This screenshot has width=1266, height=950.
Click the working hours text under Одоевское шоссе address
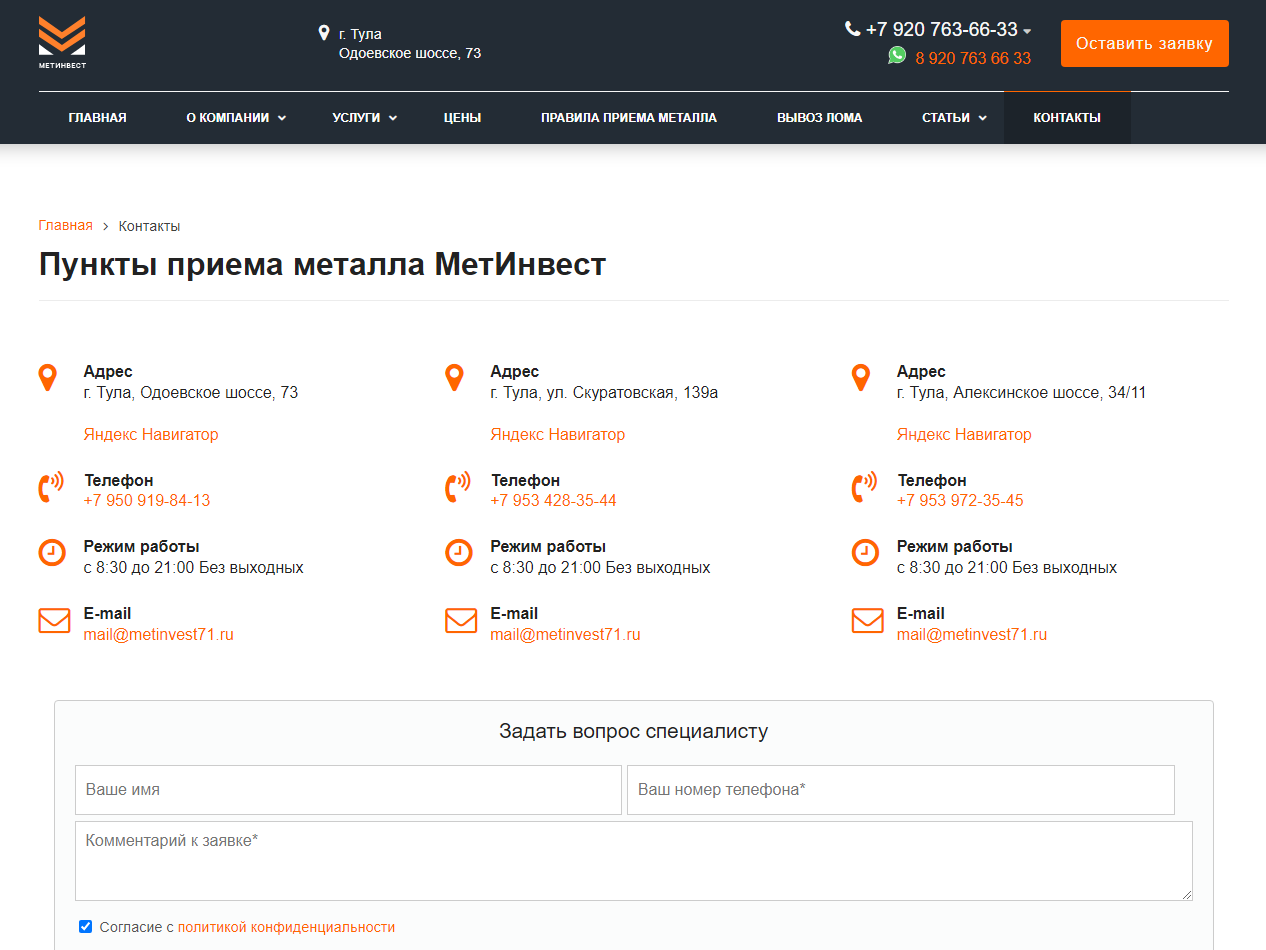tap(194, 567)
